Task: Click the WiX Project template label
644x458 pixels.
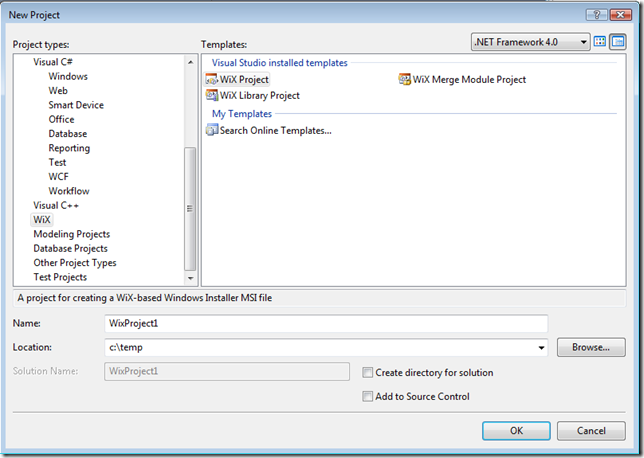Action: tap(244, 80)
